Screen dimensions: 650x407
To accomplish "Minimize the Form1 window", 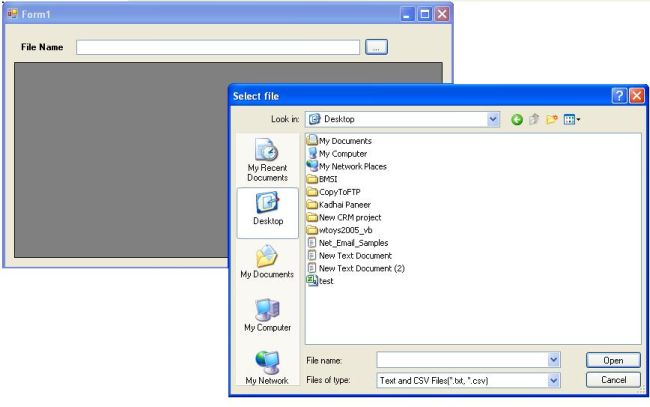I will click(x=407, y=15).
